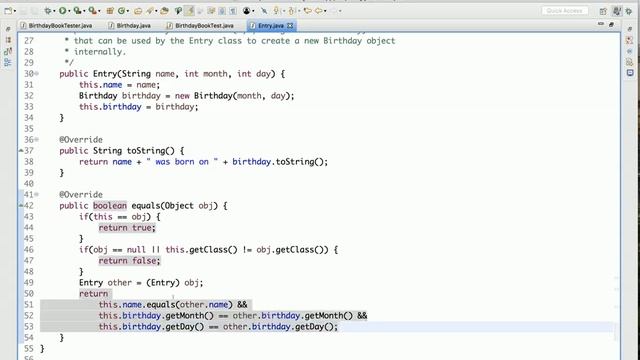Collapse the Entry constructor at line 30
Image resolution: width=640 pixels, height=360 pixels.
[37, 74]
